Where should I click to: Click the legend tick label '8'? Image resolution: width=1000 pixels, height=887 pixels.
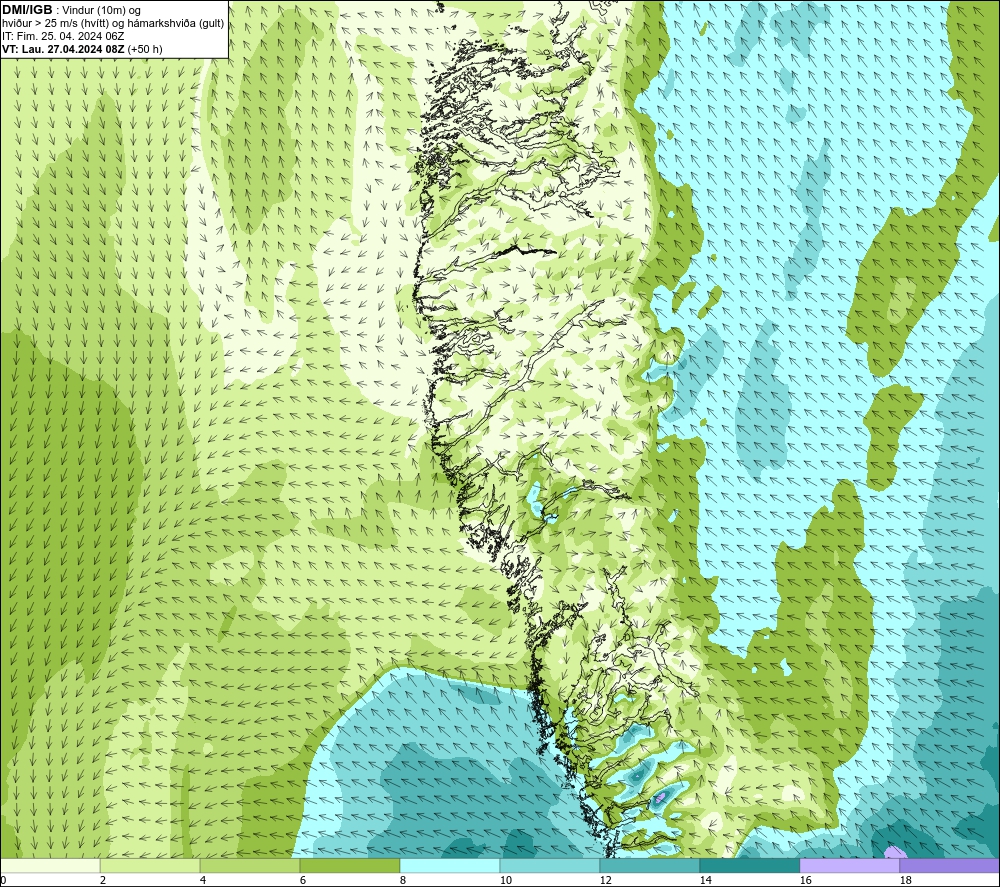[x=402, y=881]
